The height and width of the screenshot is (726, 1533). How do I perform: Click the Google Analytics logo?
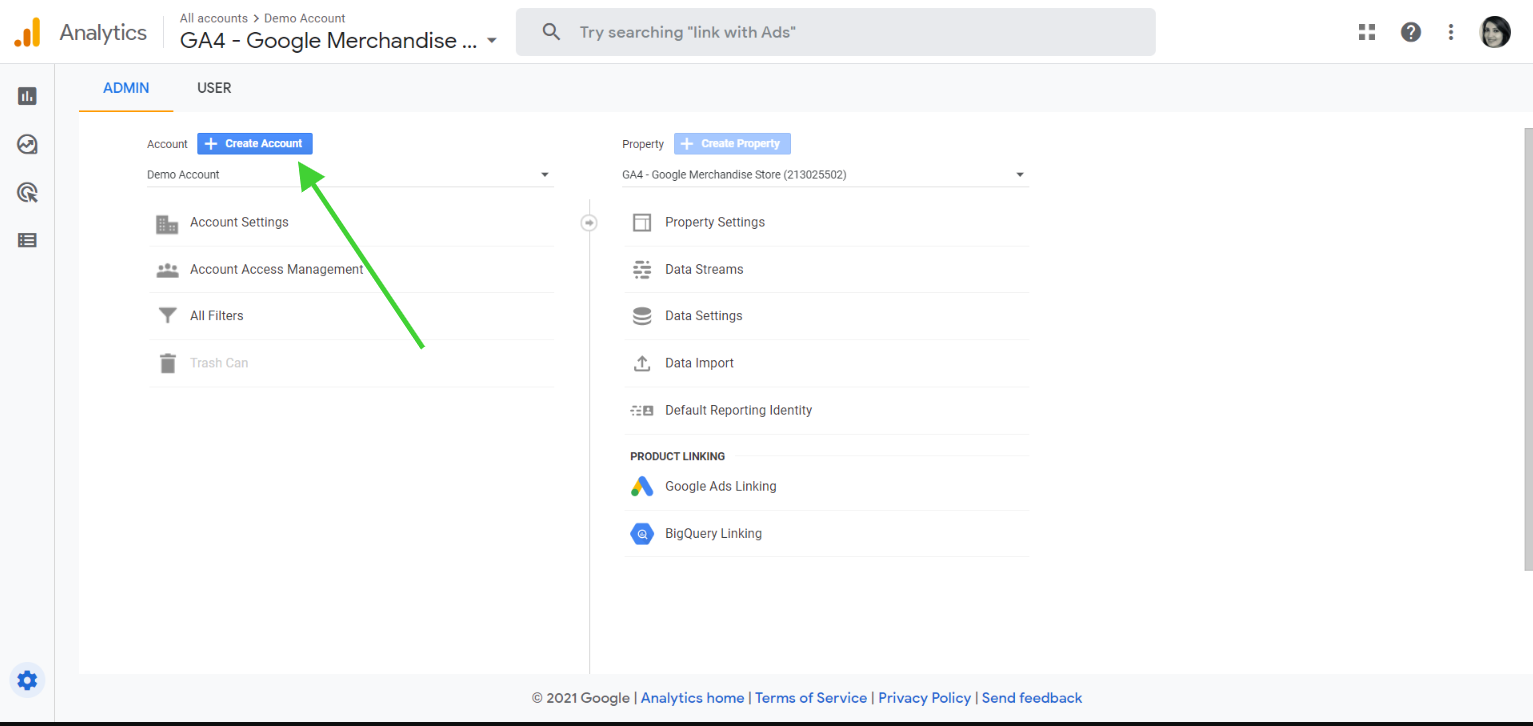27,32
